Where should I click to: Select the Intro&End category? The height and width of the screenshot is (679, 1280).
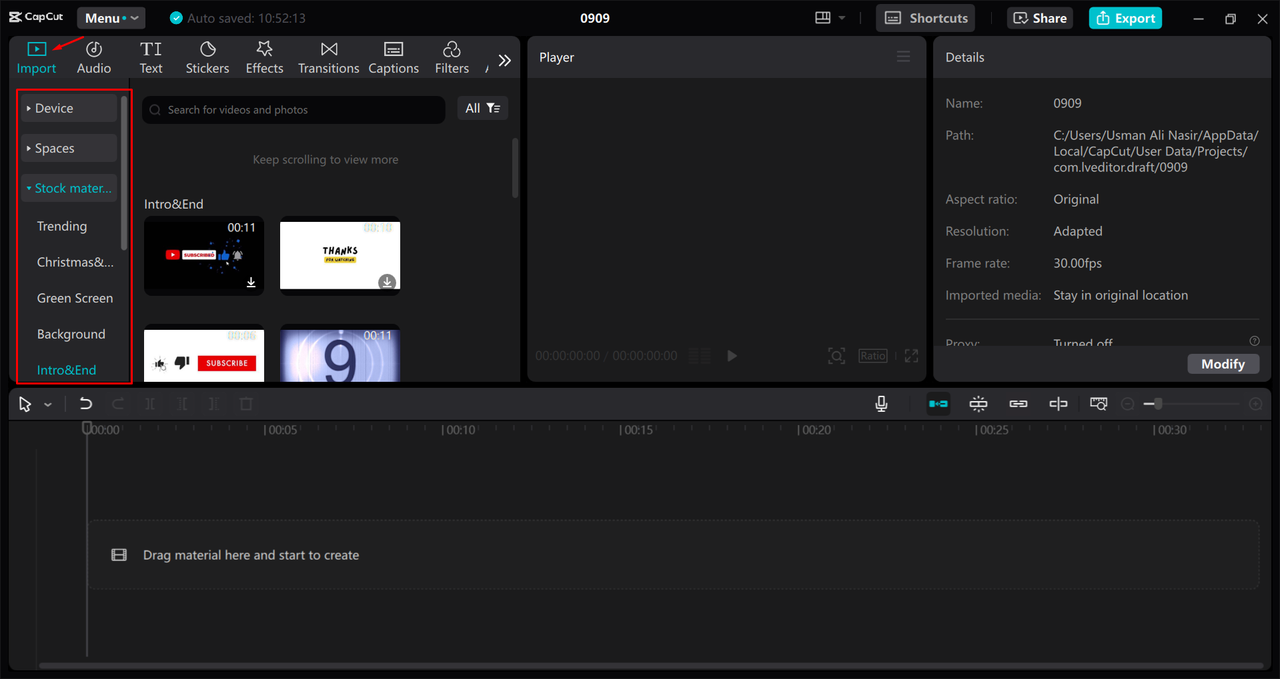(67, 370)
